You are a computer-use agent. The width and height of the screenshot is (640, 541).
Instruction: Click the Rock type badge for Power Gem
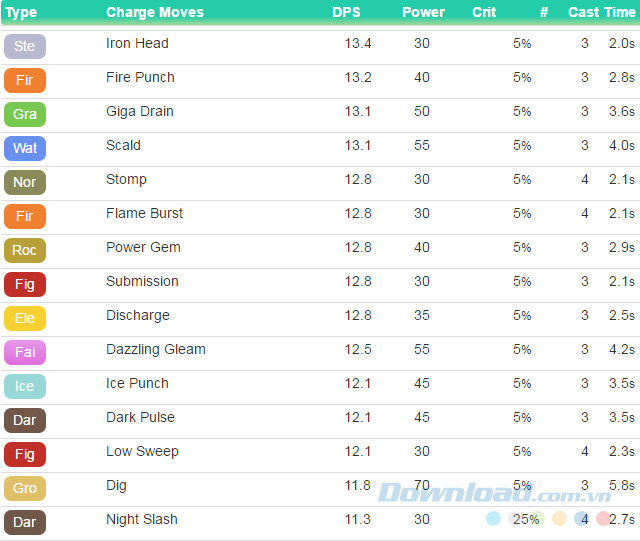click(25, 250)
